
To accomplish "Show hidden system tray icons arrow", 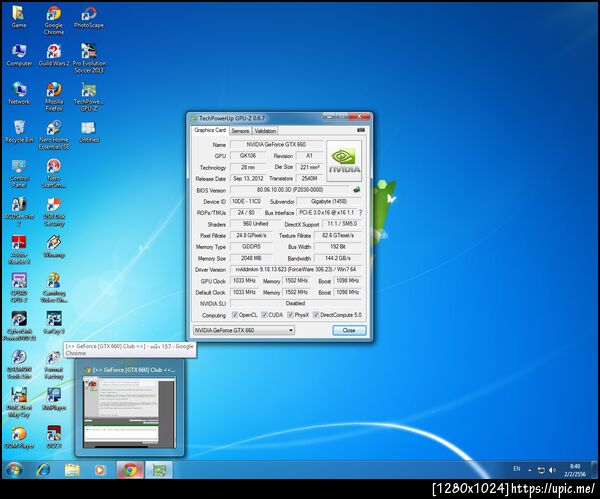I will [530, 470].
